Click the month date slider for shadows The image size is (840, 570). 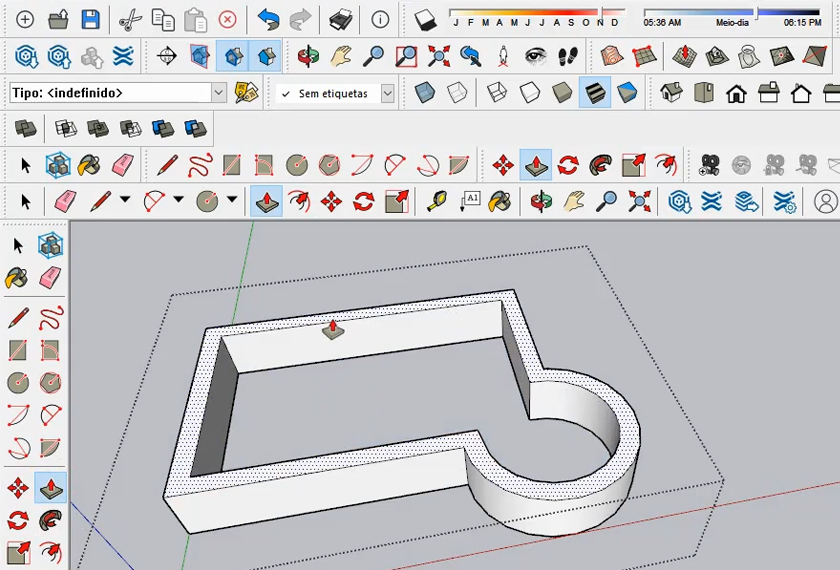click(530, 15)
